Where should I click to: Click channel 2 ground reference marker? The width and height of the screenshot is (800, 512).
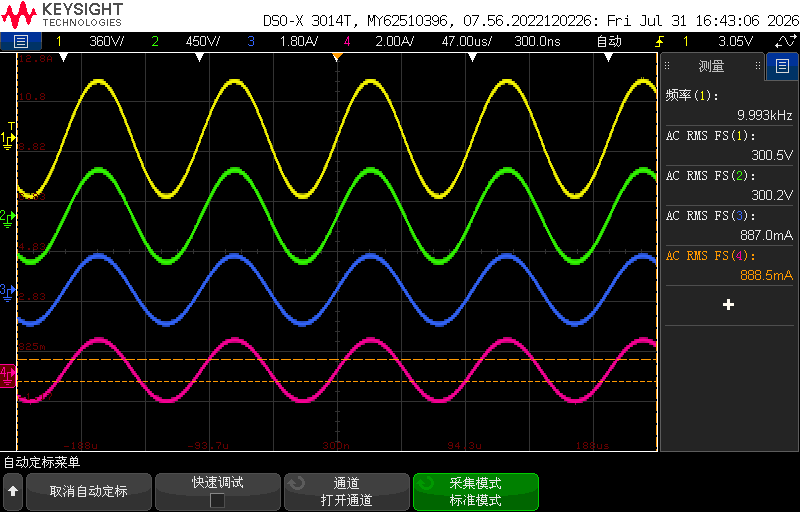tap(7, 218)
